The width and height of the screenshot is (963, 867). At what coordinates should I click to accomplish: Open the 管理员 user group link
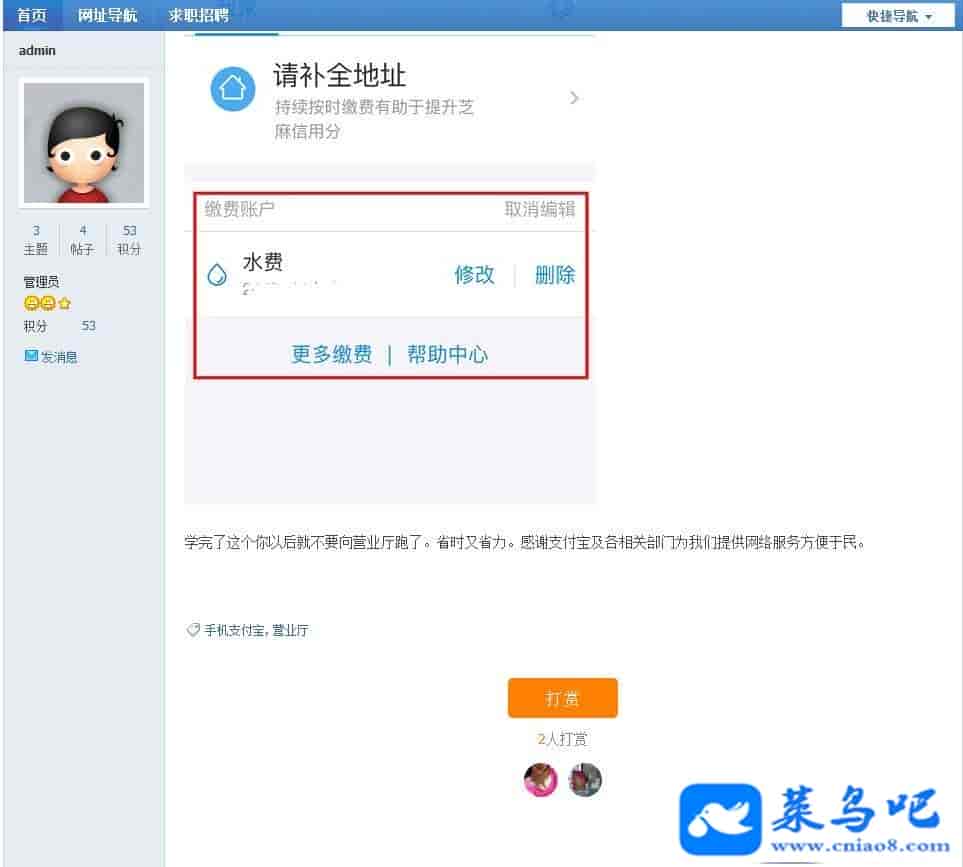[41, 282]
